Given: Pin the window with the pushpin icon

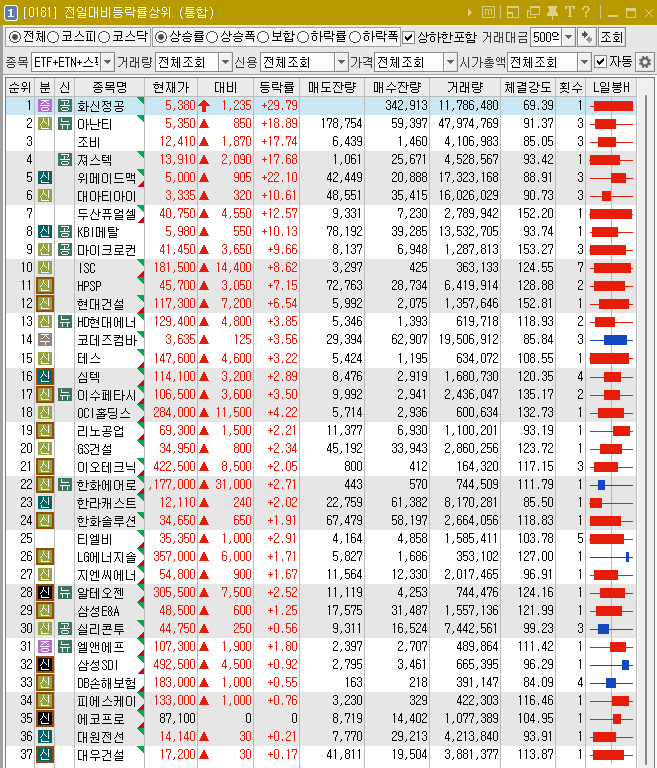Looking at the screenshot, I should [552, 12].
